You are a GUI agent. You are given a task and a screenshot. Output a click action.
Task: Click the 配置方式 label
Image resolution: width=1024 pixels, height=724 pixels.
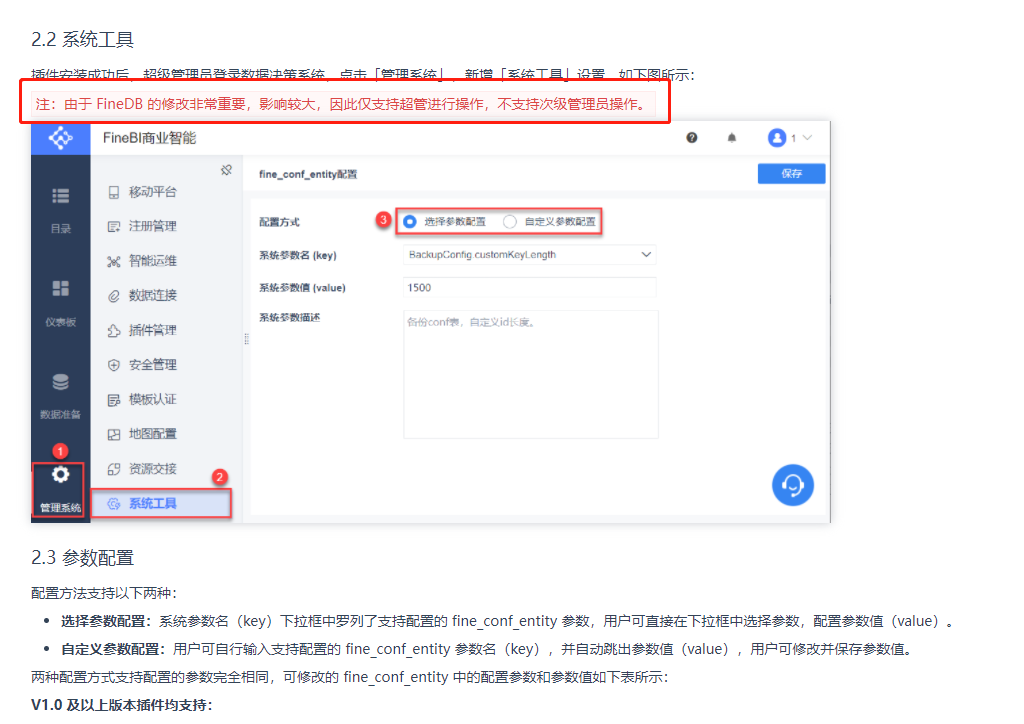[279, 222]
